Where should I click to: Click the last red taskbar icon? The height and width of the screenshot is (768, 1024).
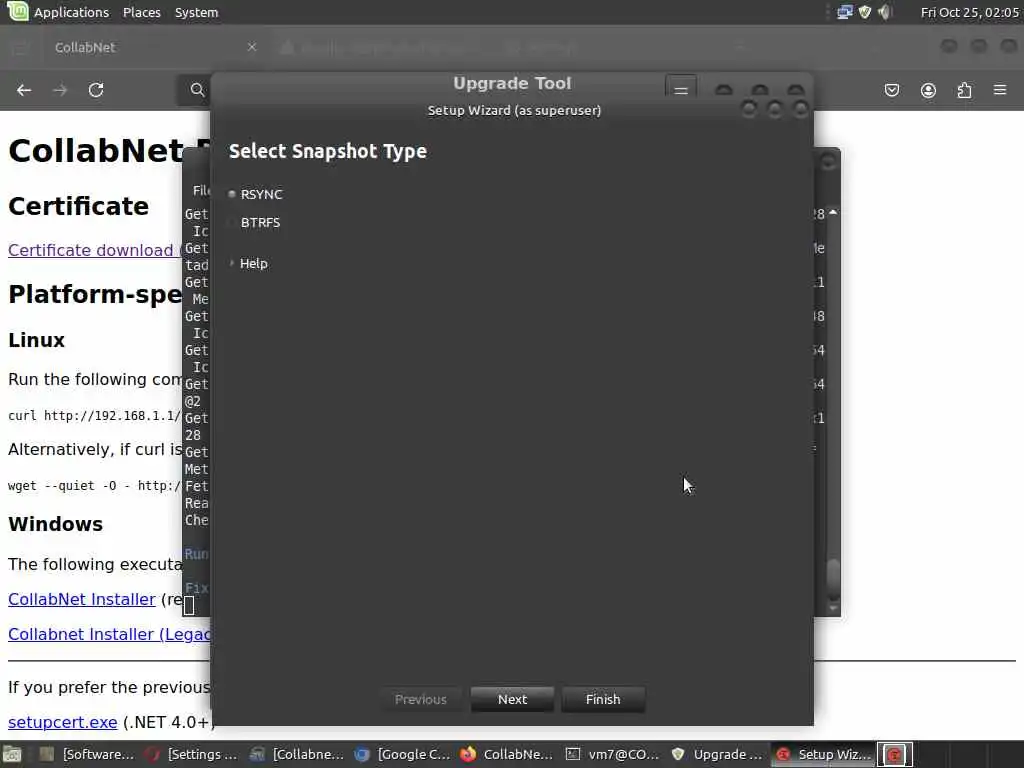[894, 754]
